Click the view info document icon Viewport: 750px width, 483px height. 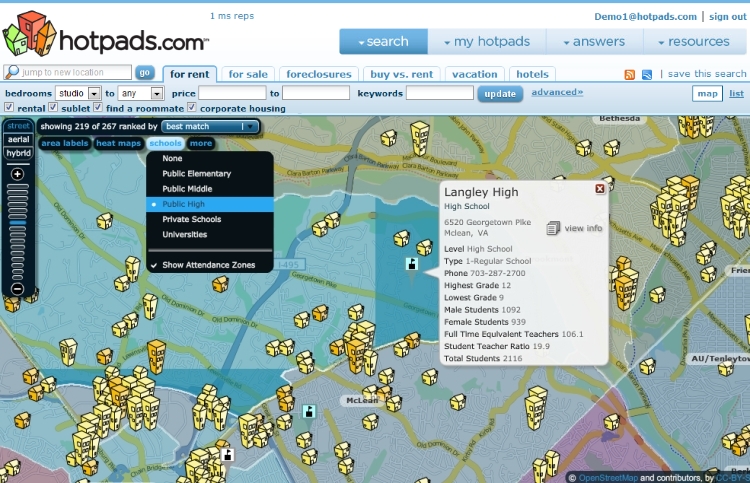(x=553, y=228)
